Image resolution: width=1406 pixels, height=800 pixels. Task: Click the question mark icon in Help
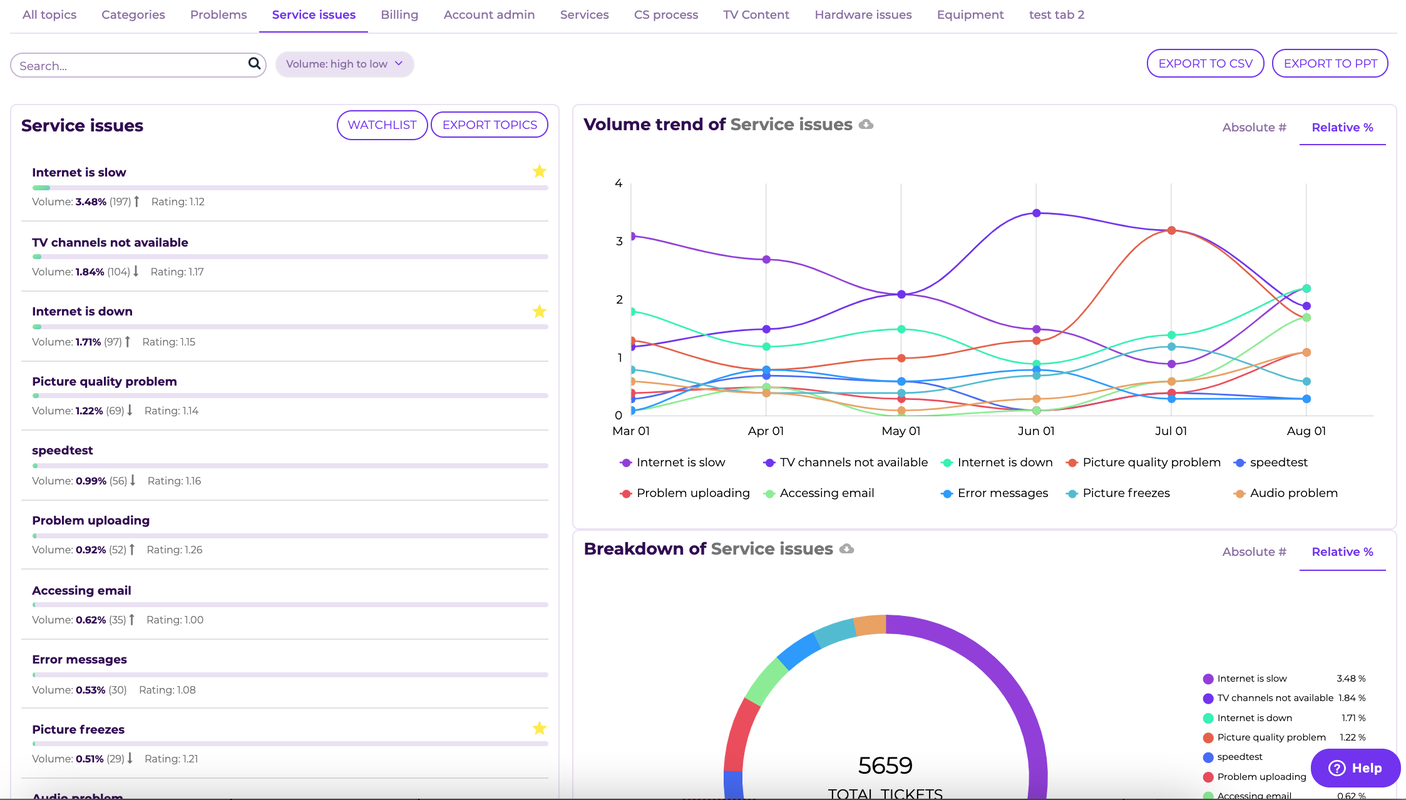tap(1337, 768)
